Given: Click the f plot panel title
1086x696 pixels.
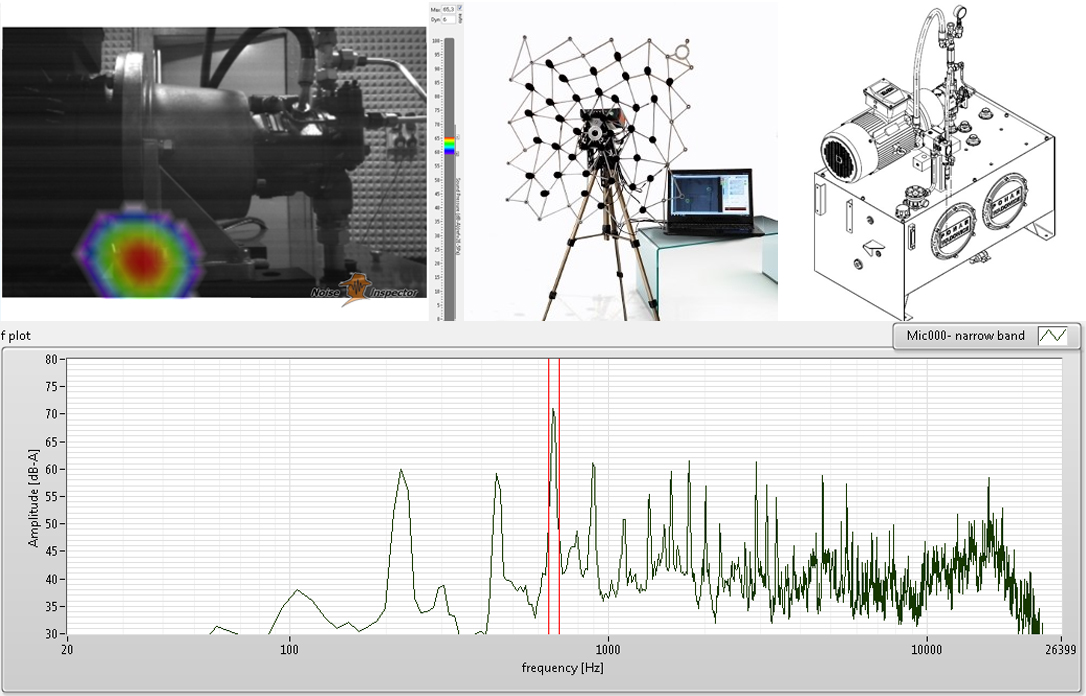Looking at the screenshot, I should (x=16, y=336).
